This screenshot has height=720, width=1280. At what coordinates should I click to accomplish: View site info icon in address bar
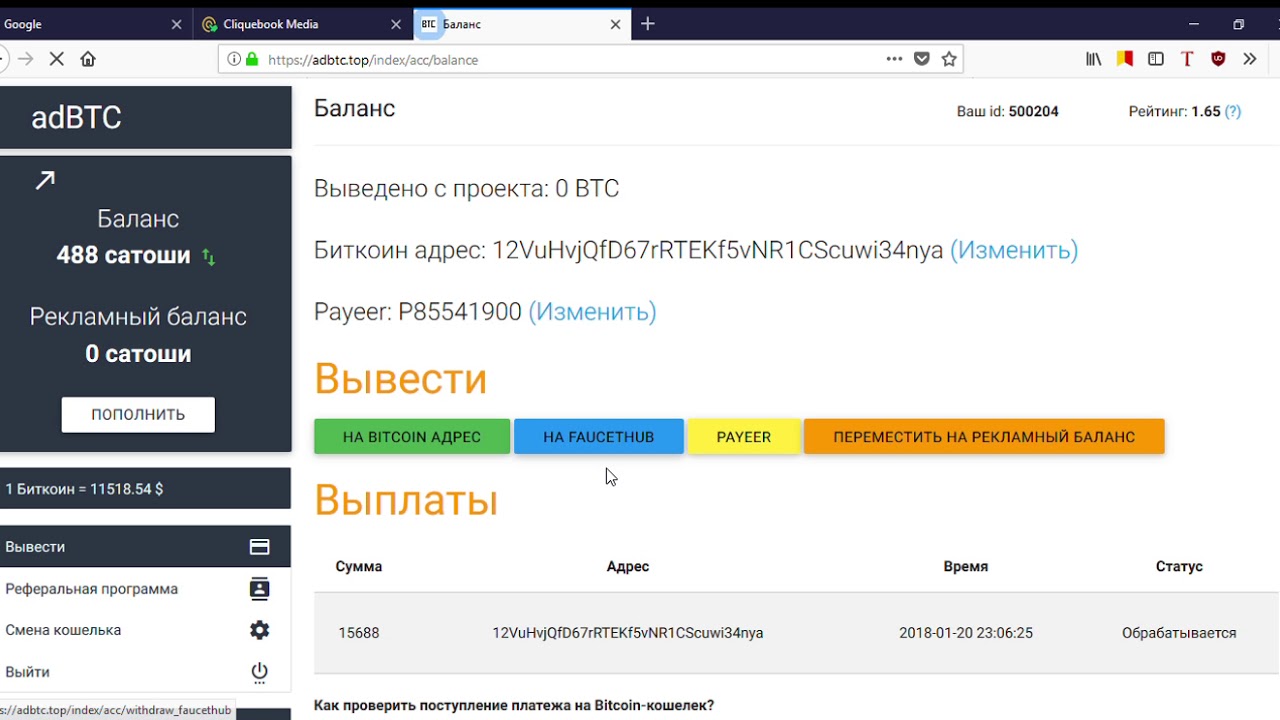(x=234, y=59)
